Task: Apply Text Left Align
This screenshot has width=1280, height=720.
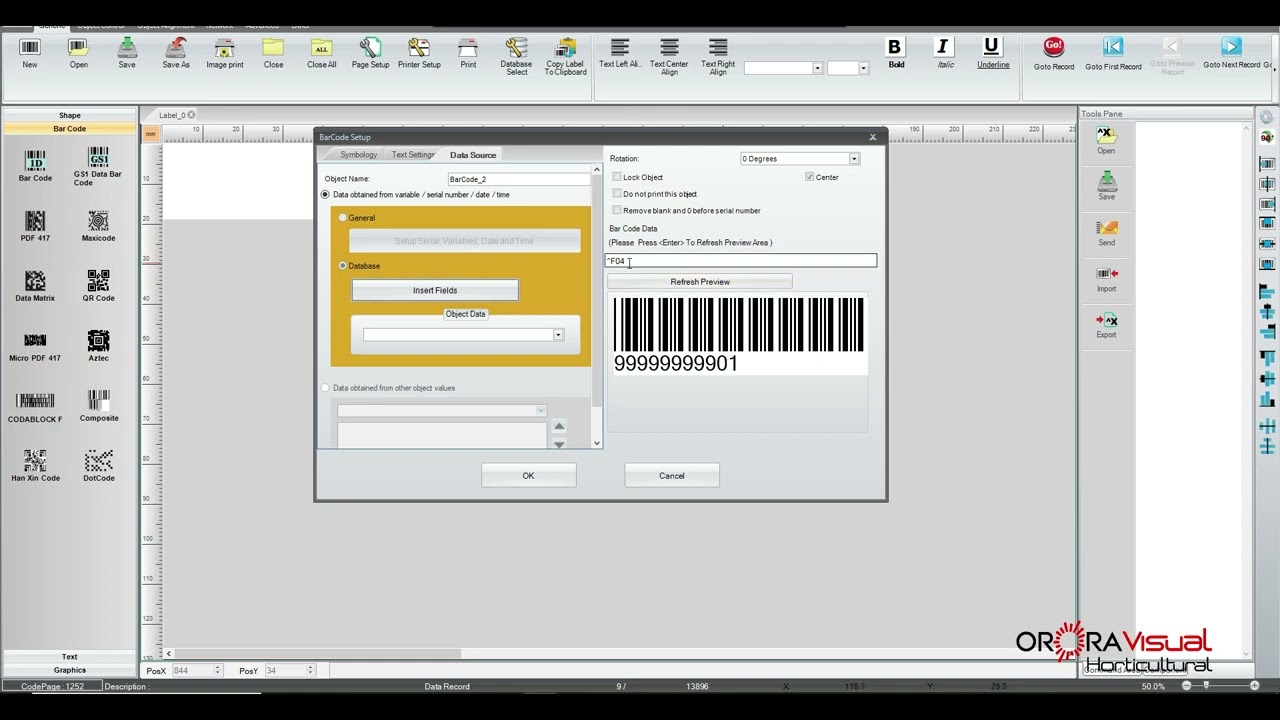Action: point(620,53)
